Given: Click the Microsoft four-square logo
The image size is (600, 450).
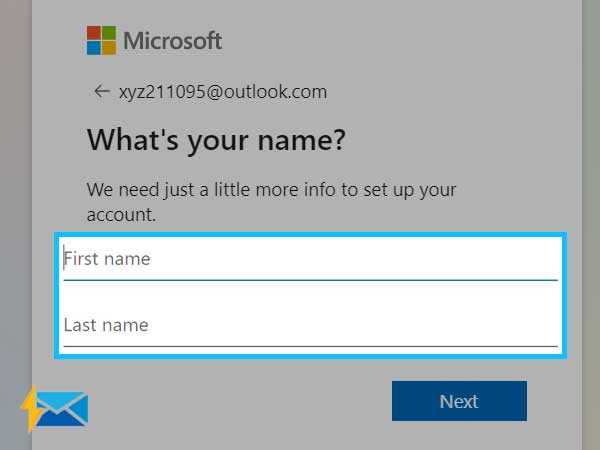Looking at the screenshot, I should point(101,41).
